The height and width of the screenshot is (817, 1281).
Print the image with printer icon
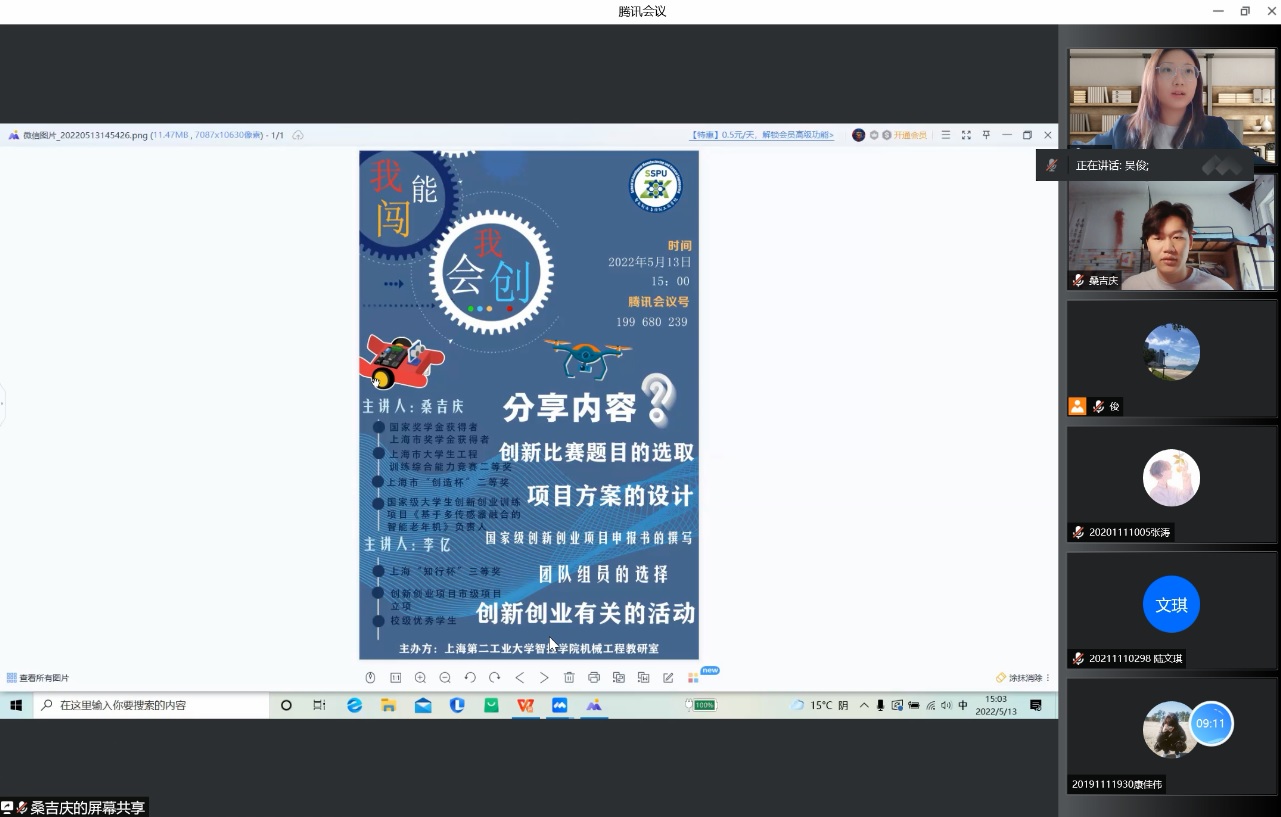click(x=594, y=678)
